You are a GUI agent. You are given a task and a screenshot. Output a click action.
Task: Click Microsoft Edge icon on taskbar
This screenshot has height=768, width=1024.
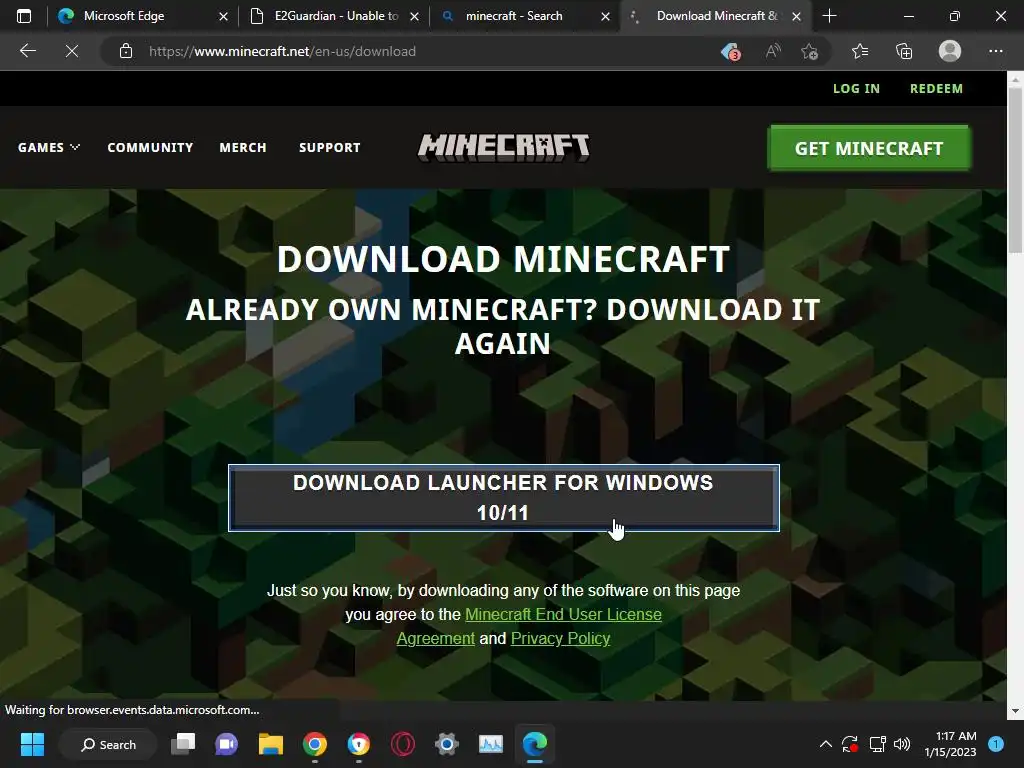tap(535, 744)
